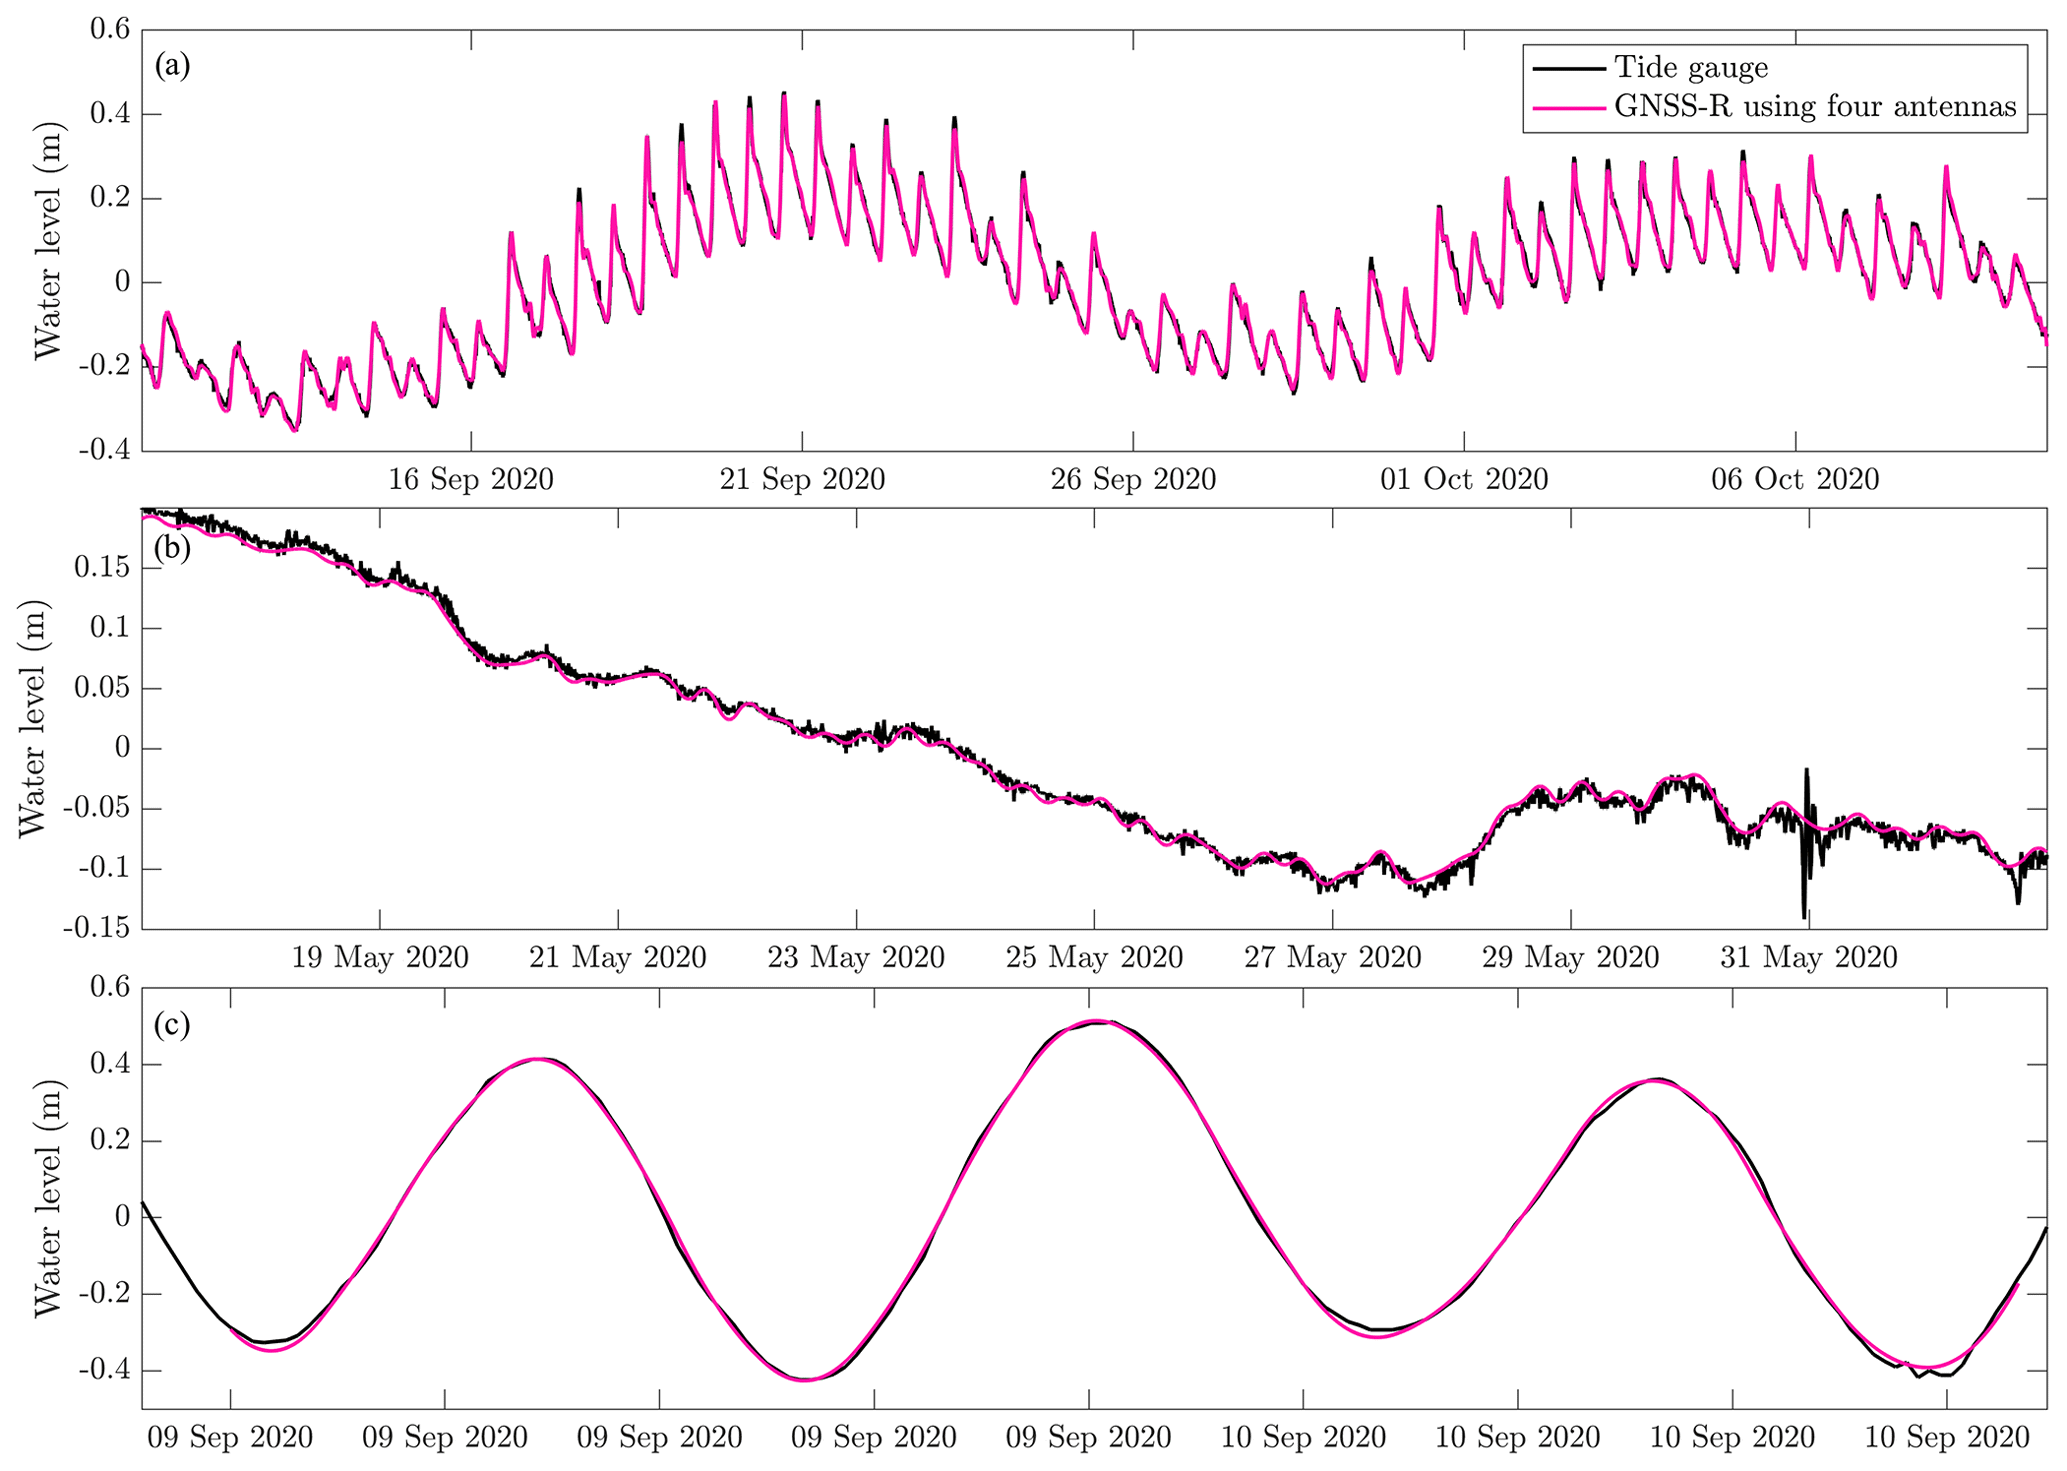Click the panel (c) label
Image resolution: width=2067 pixels, height=1471 pixels.
172,1025
